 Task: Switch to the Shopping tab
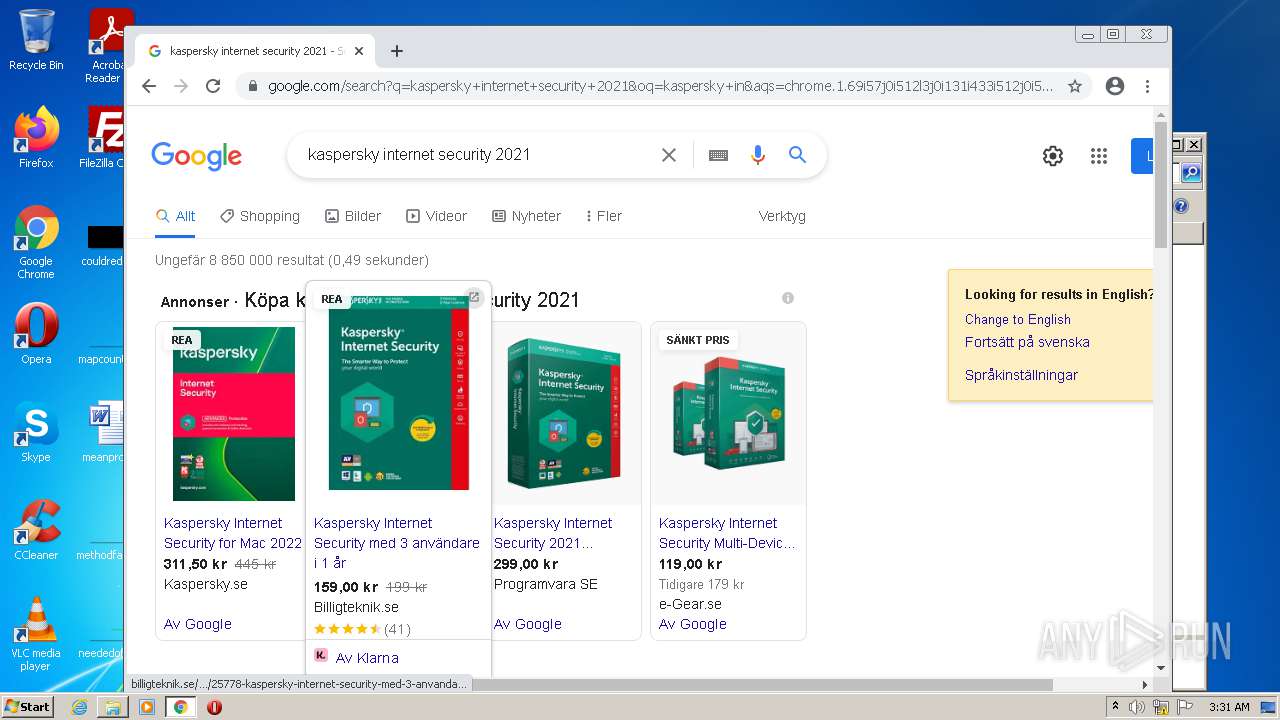260,216
